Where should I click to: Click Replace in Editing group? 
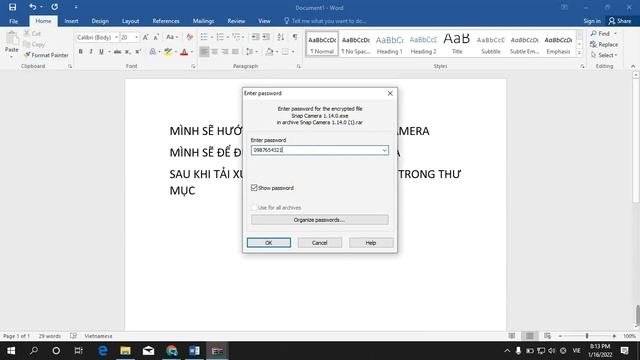[604, 44]
